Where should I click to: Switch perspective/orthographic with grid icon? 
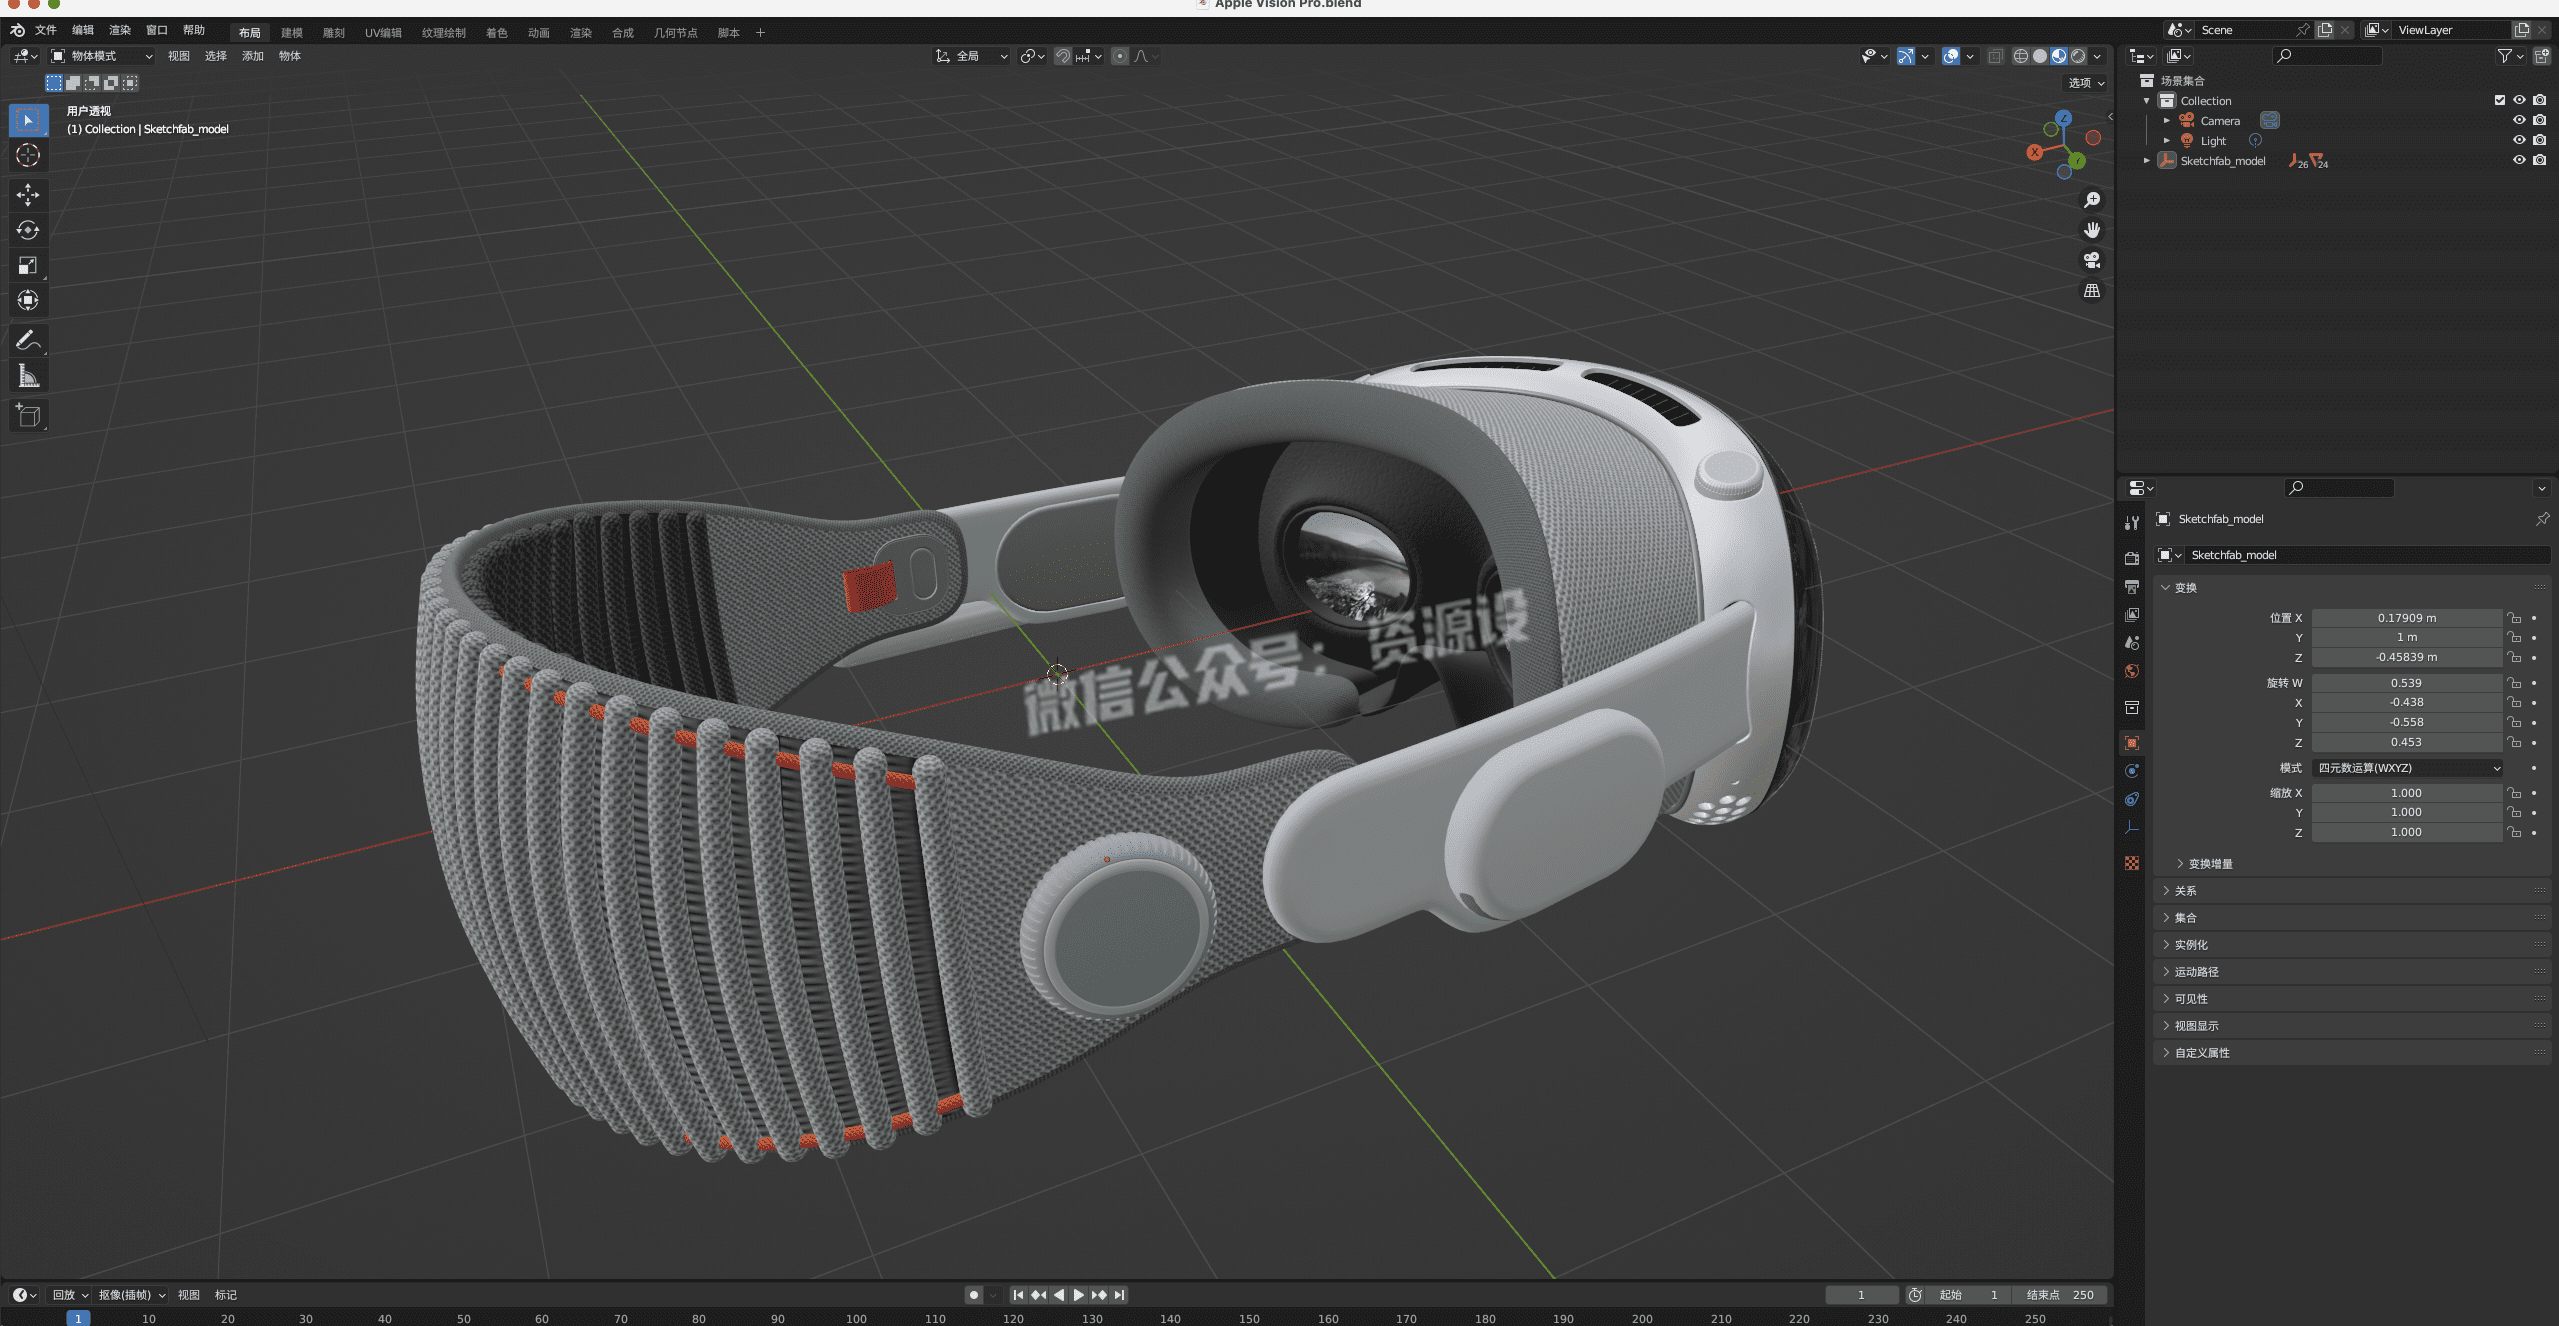(x=2092, y=291)
